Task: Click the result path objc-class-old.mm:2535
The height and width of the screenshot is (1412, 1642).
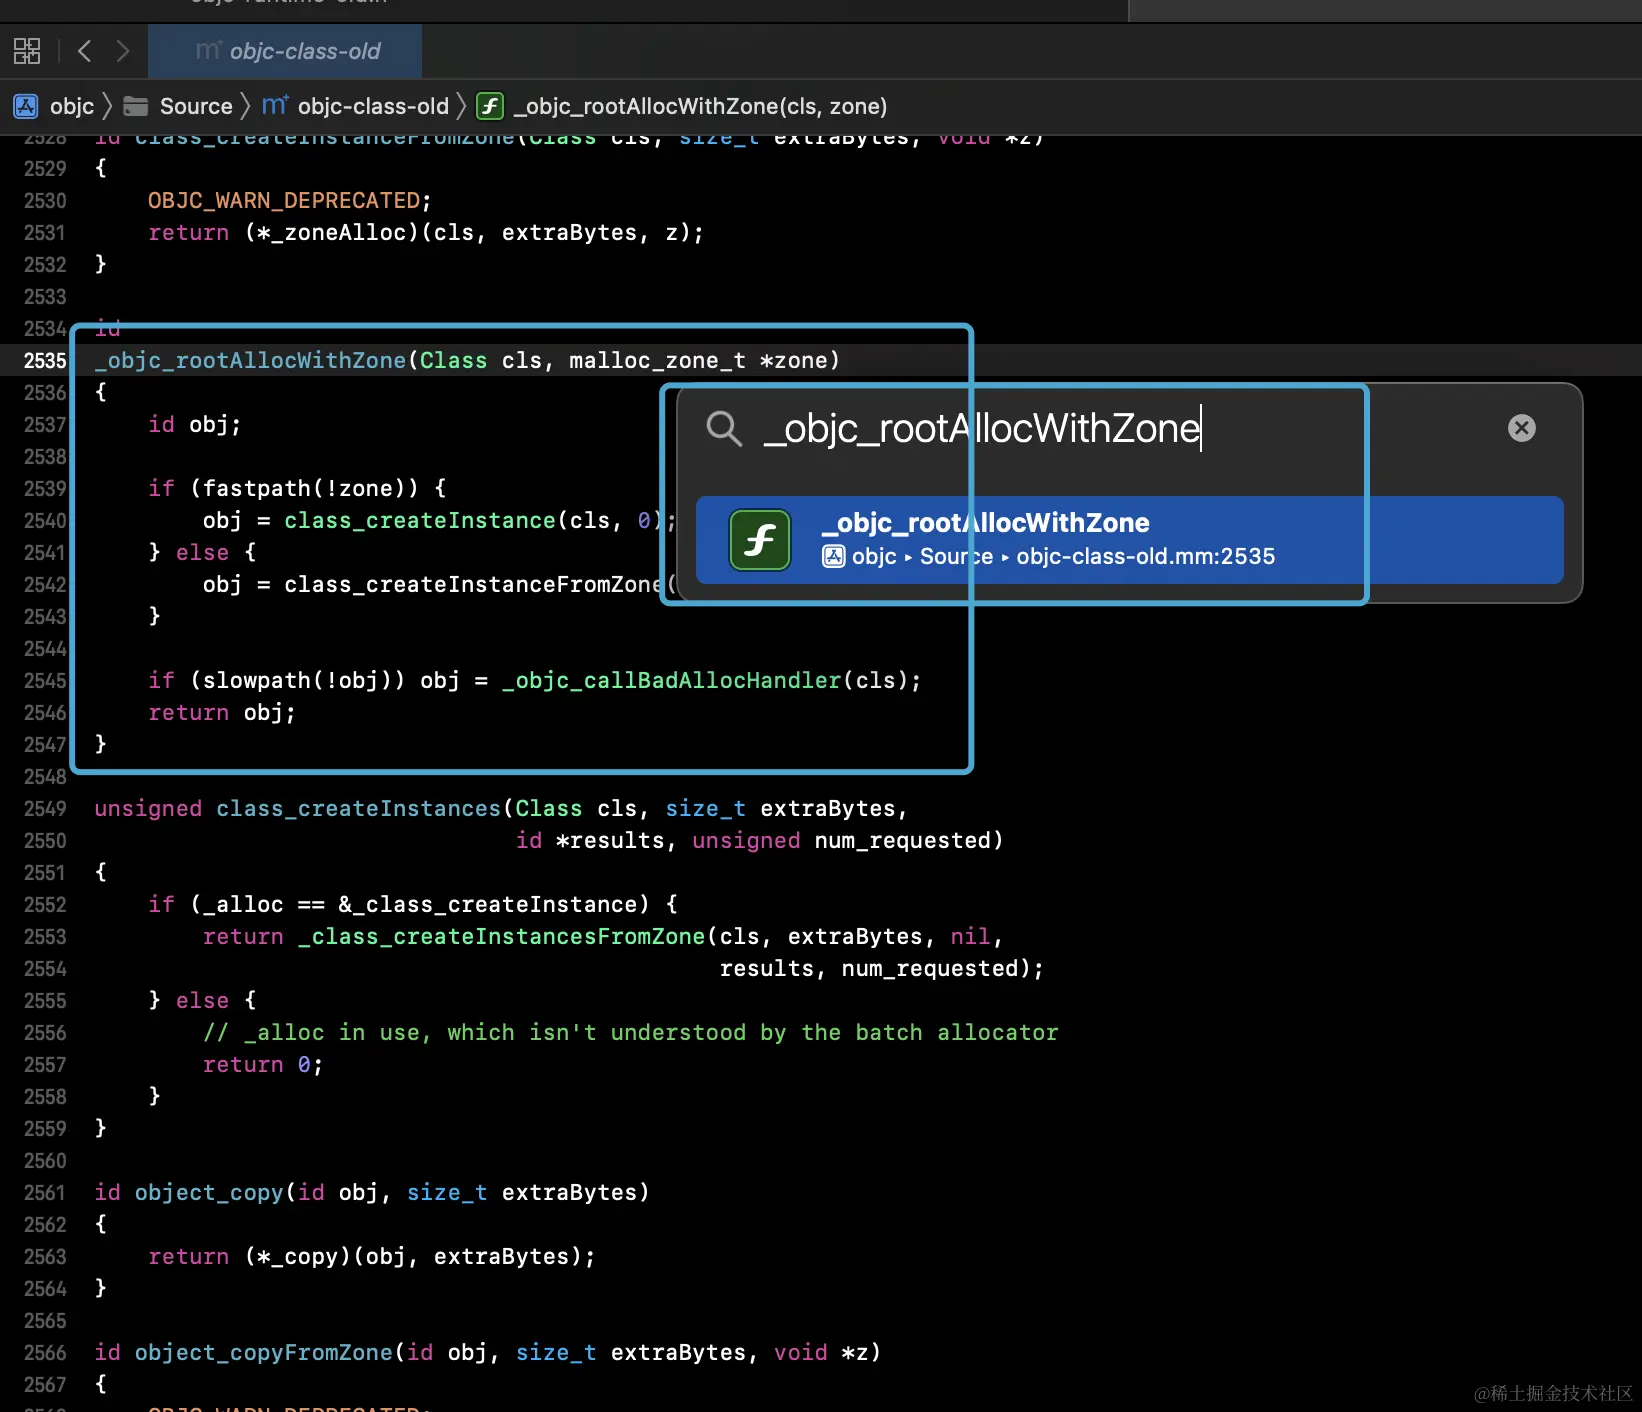Action: pos(1146,556)
